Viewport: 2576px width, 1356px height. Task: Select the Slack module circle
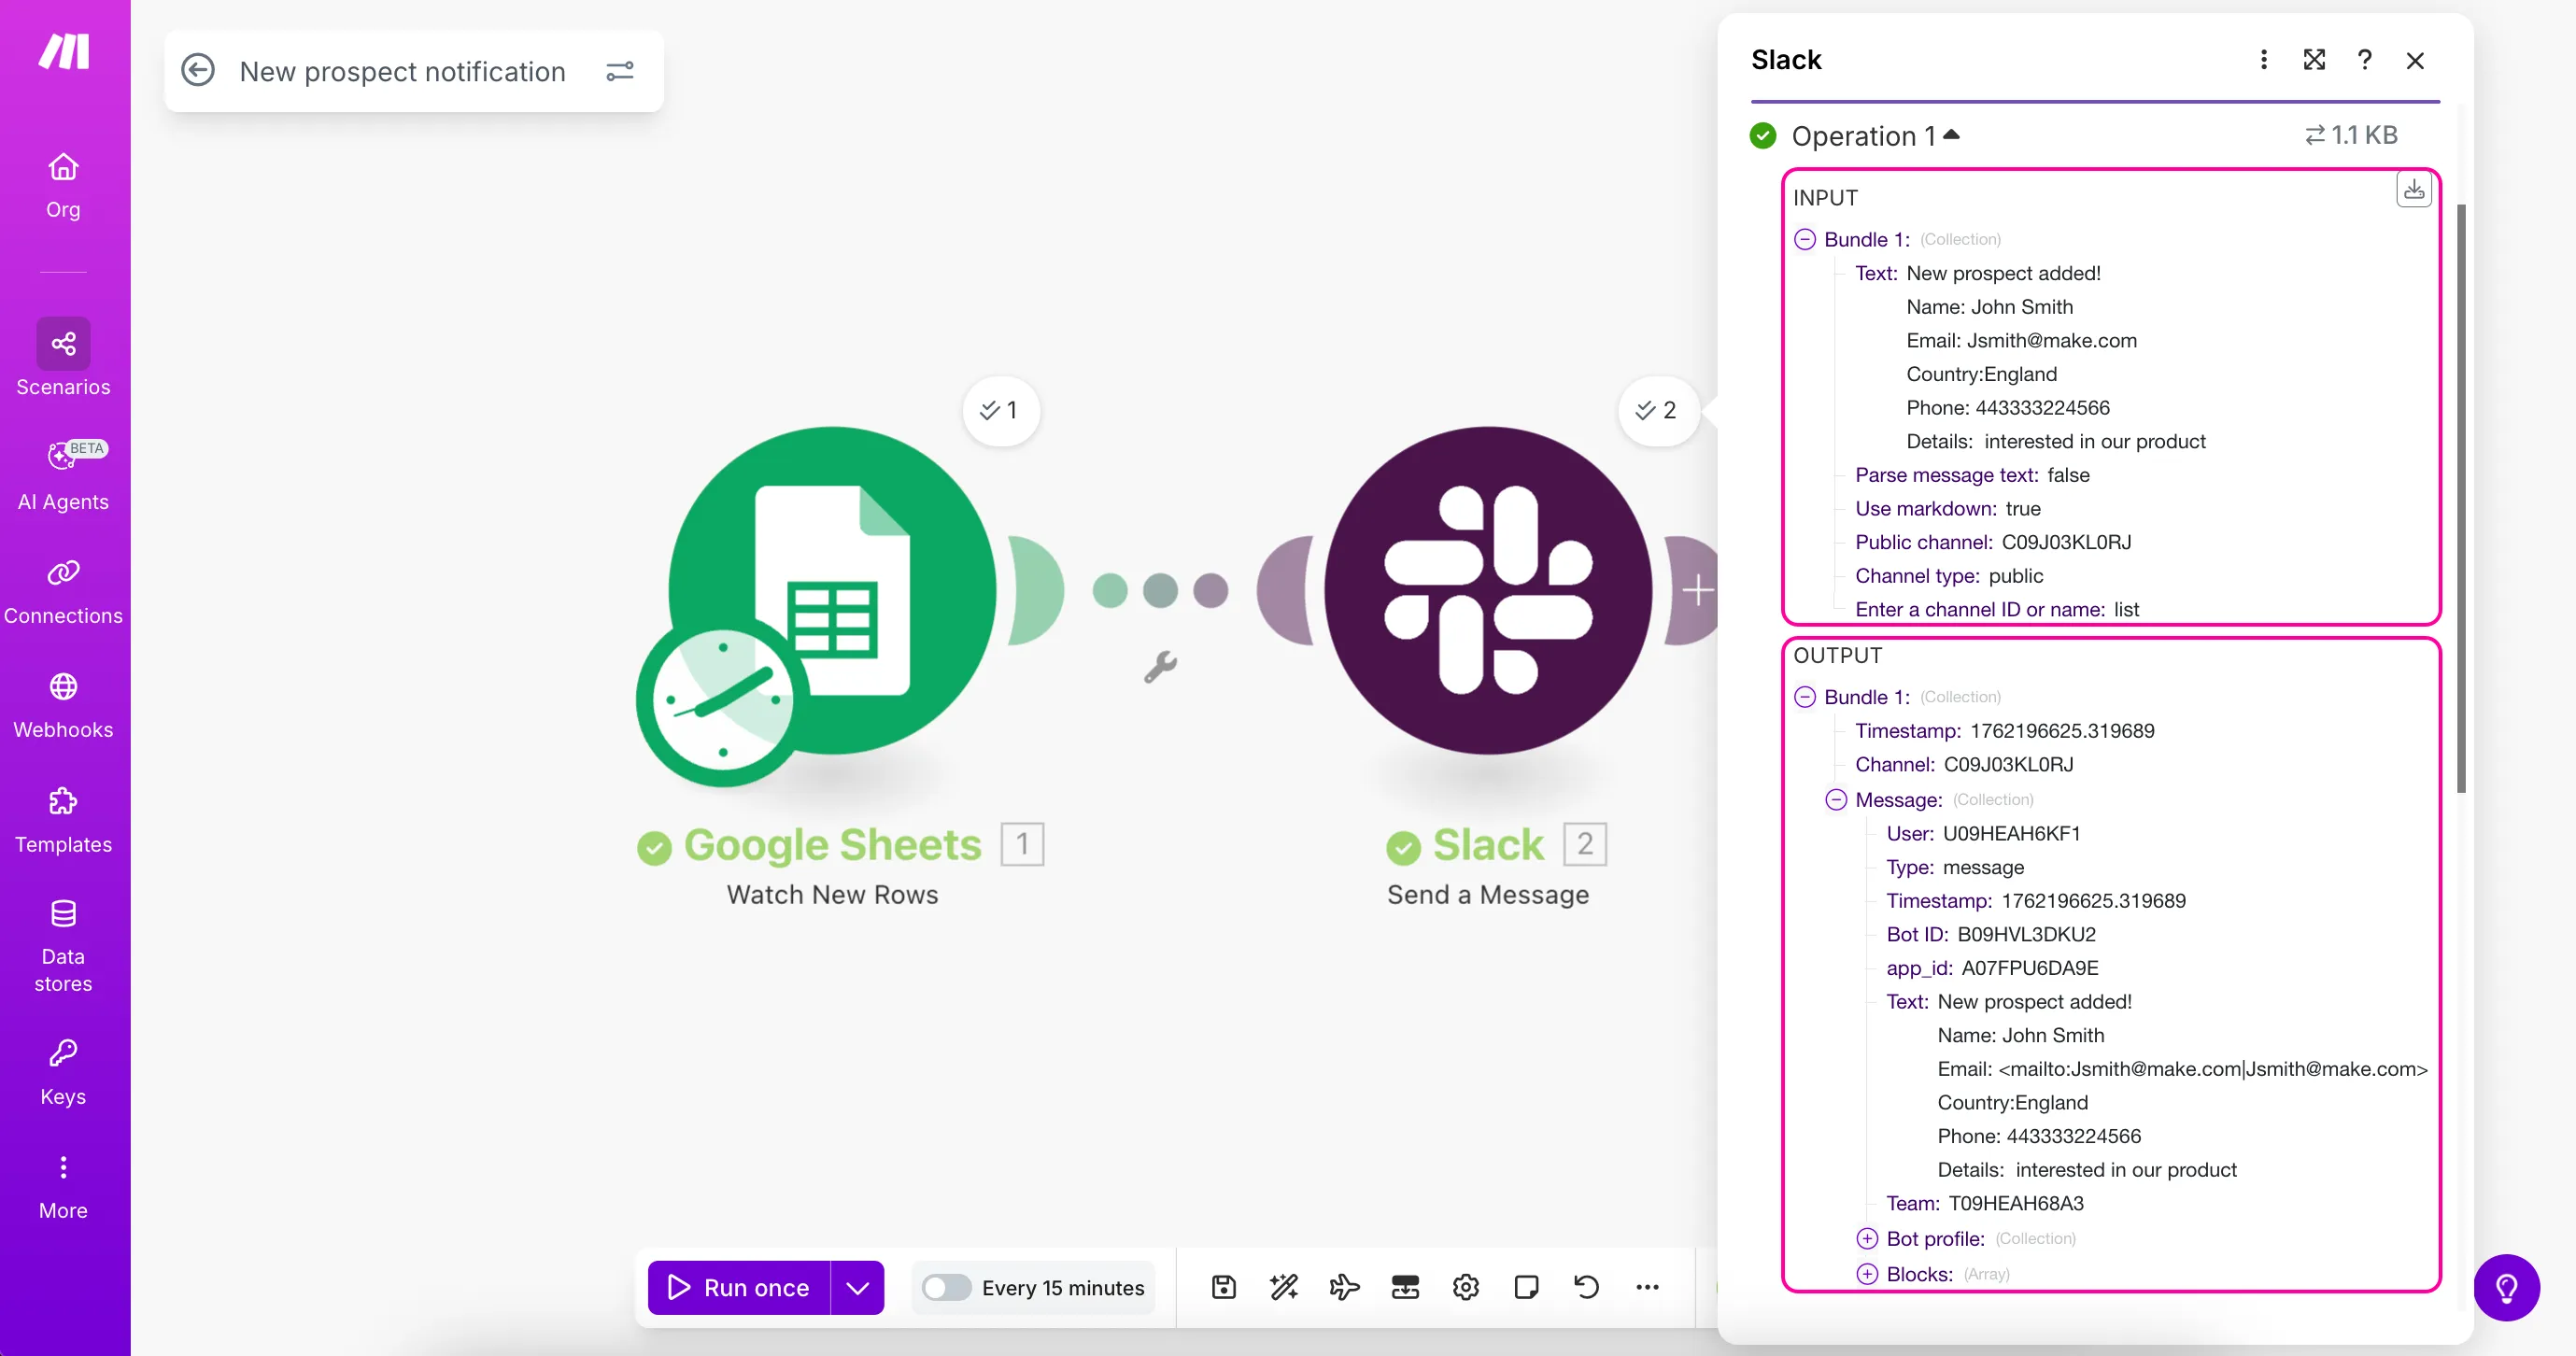tap(1488, 590)
